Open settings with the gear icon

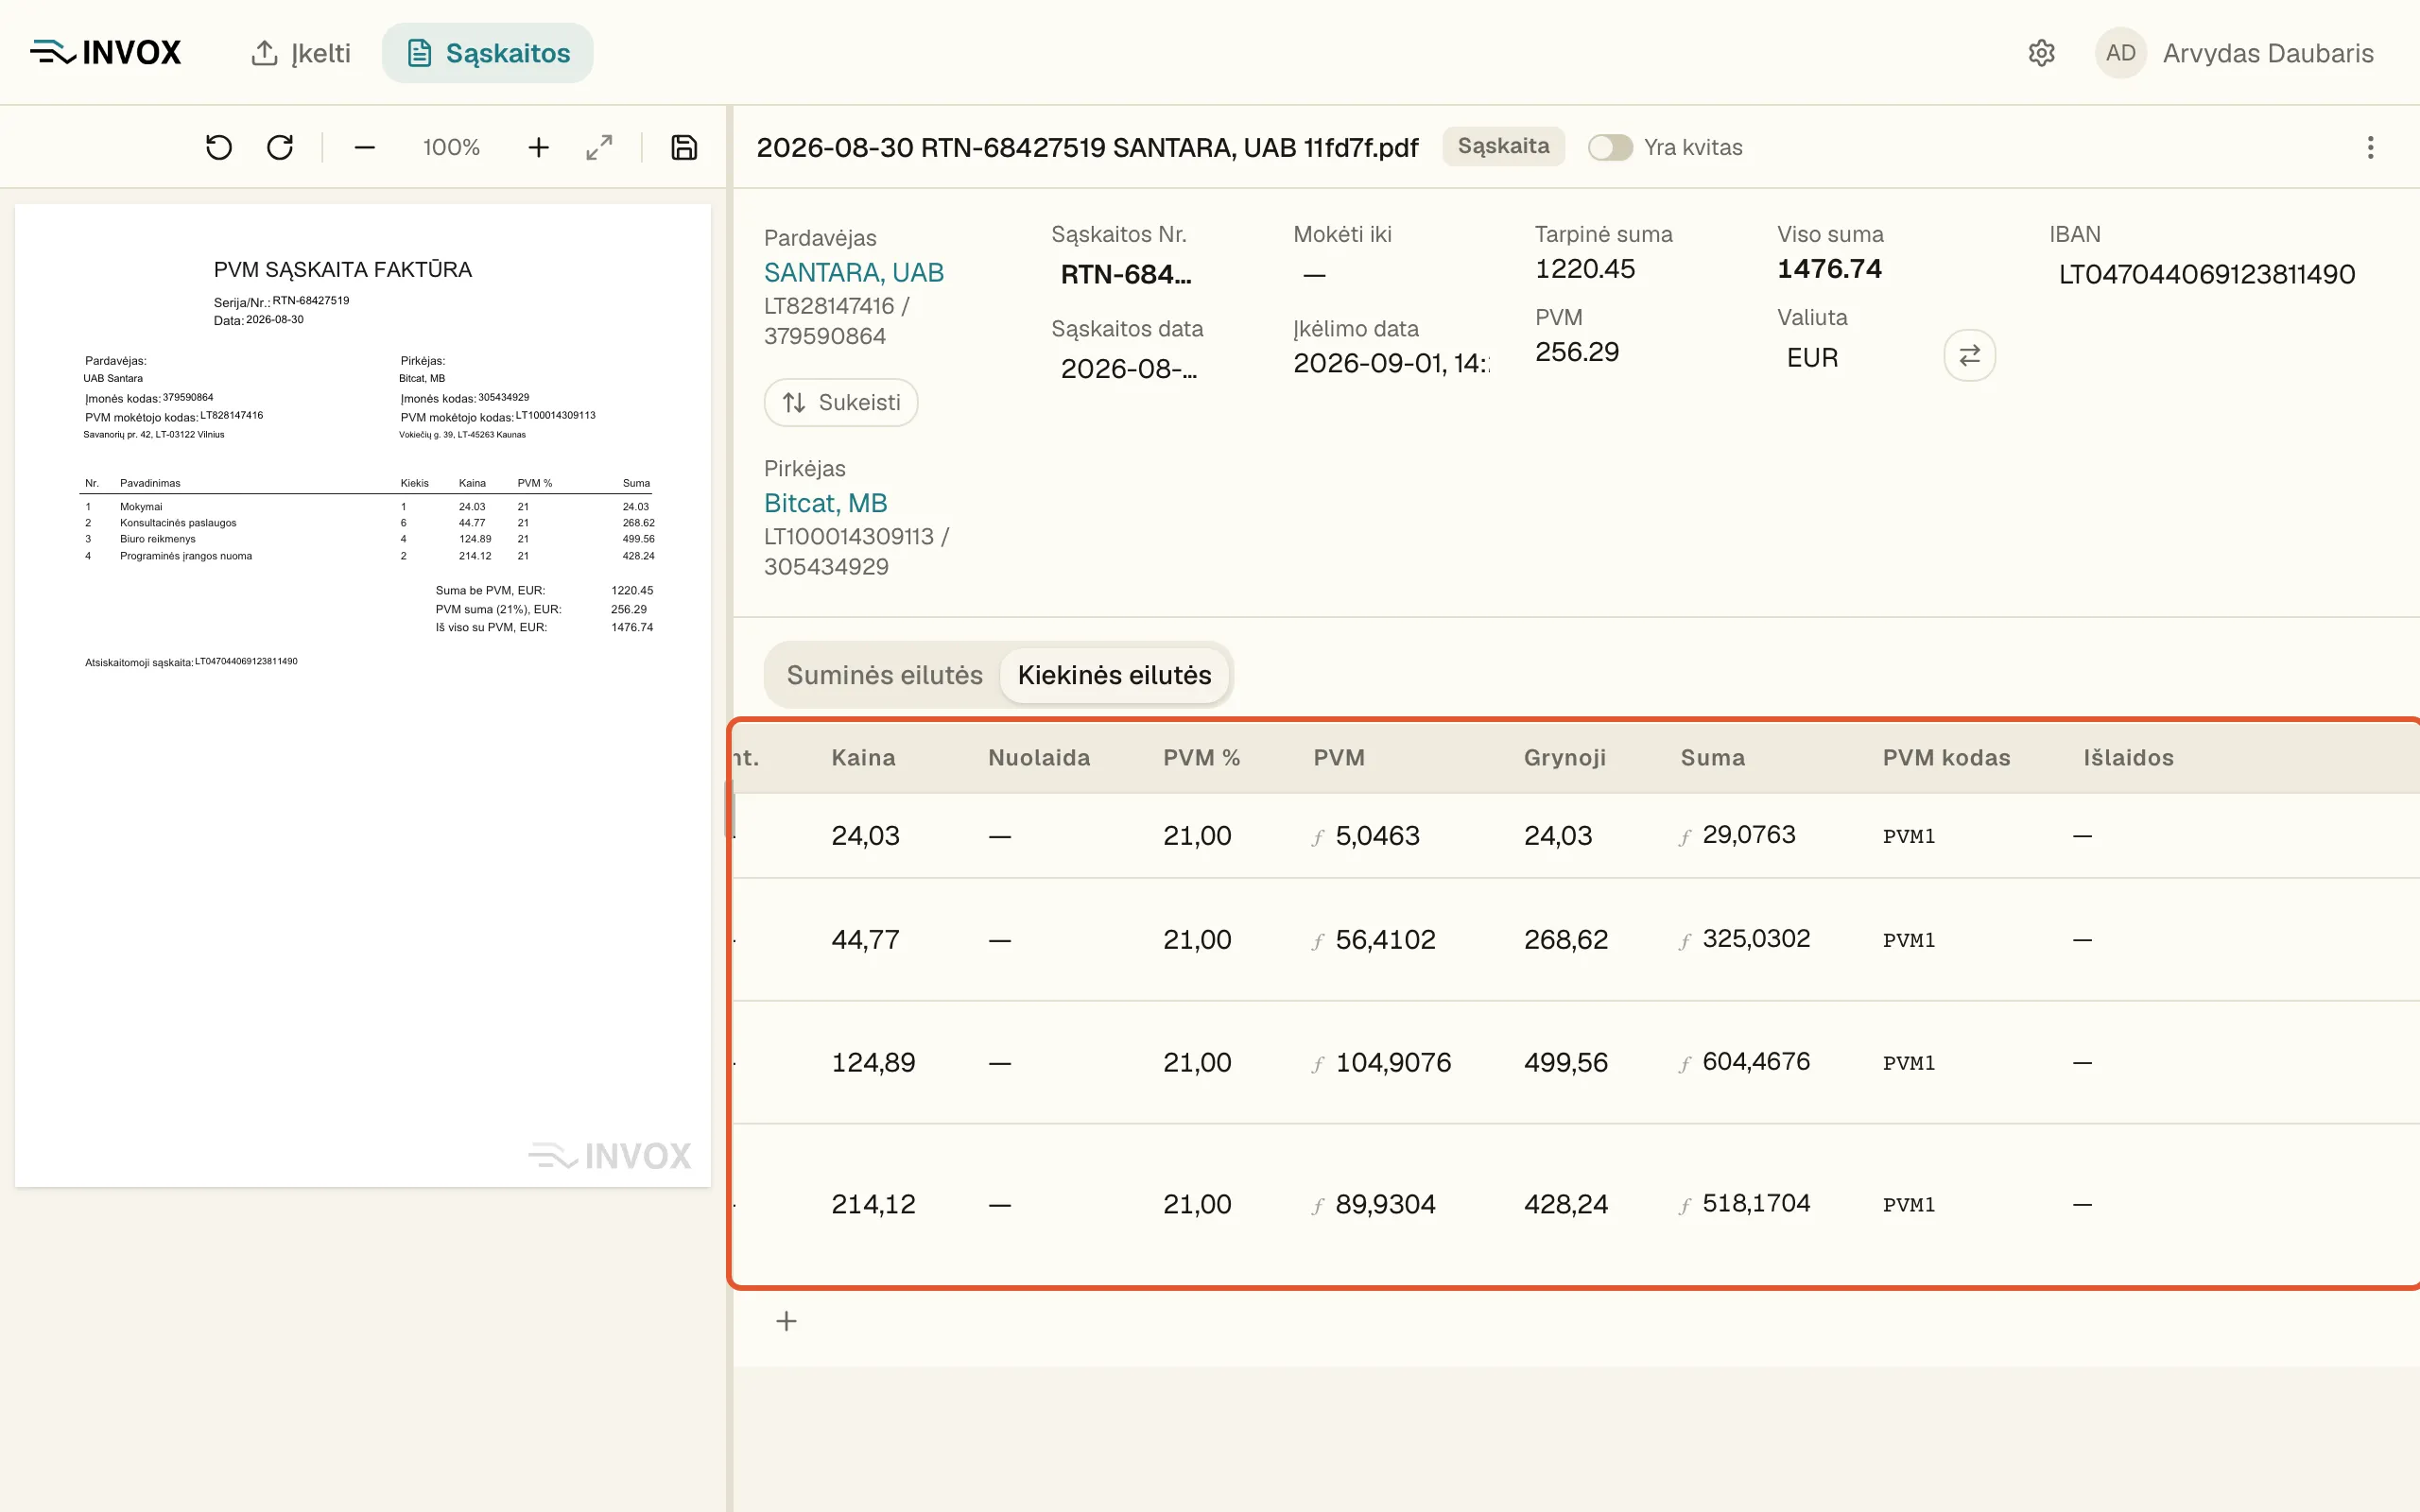[x=2041, y=53]
